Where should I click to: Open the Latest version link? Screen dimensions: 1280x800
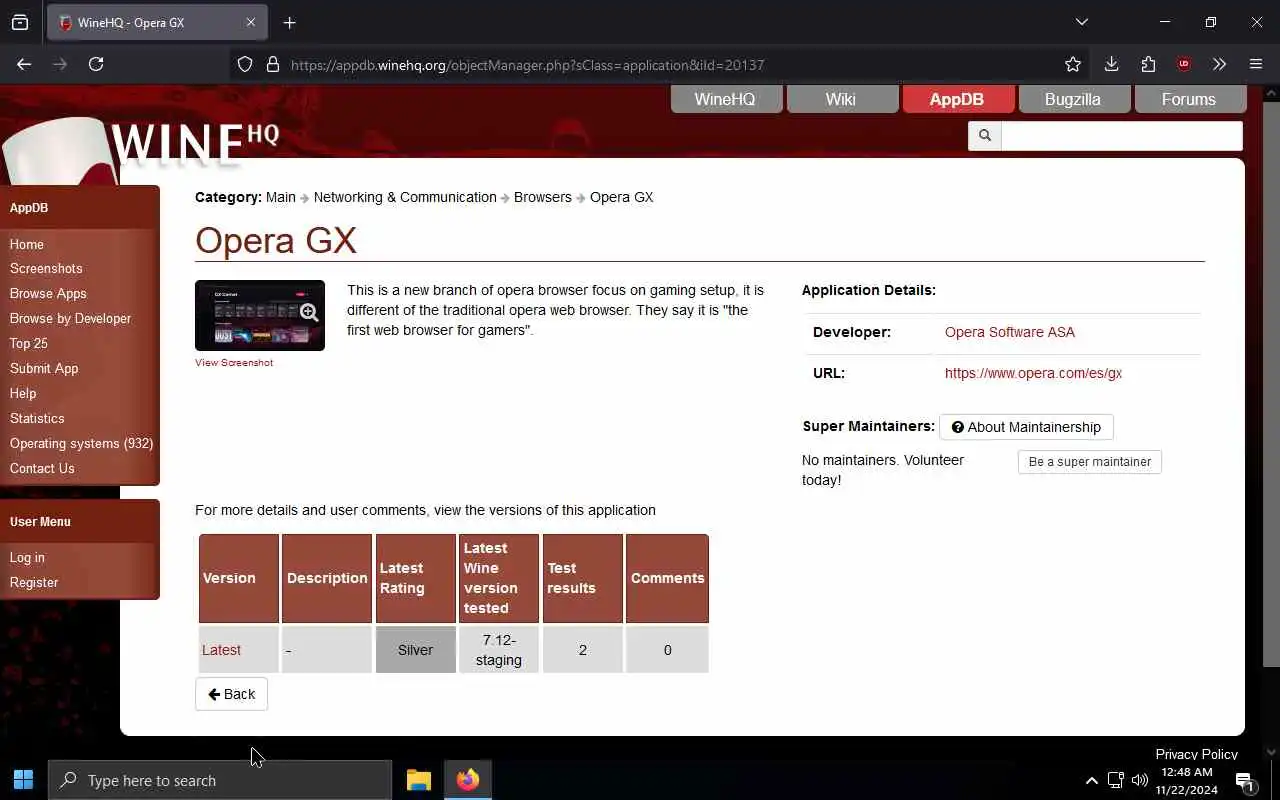click(x=221, y=650)
